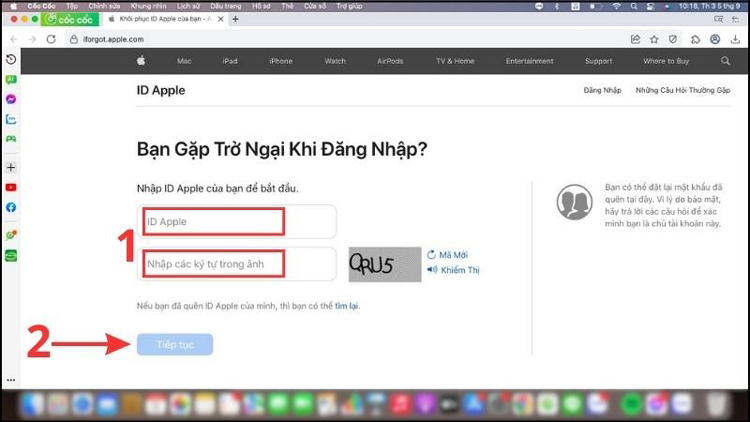Click the ID Apple page heading
The width and height of the screenshot is (750, 422).
(161, 90)
